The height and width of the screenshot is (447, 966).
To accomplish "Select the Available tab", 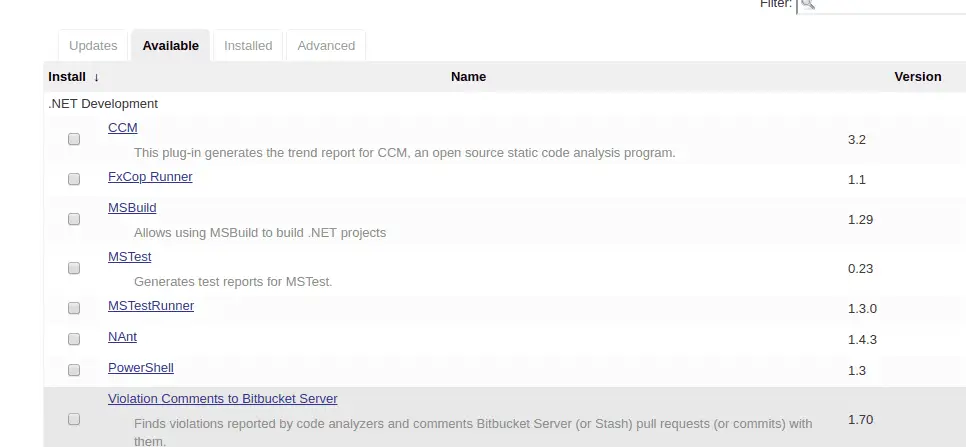I will point(170,46).
